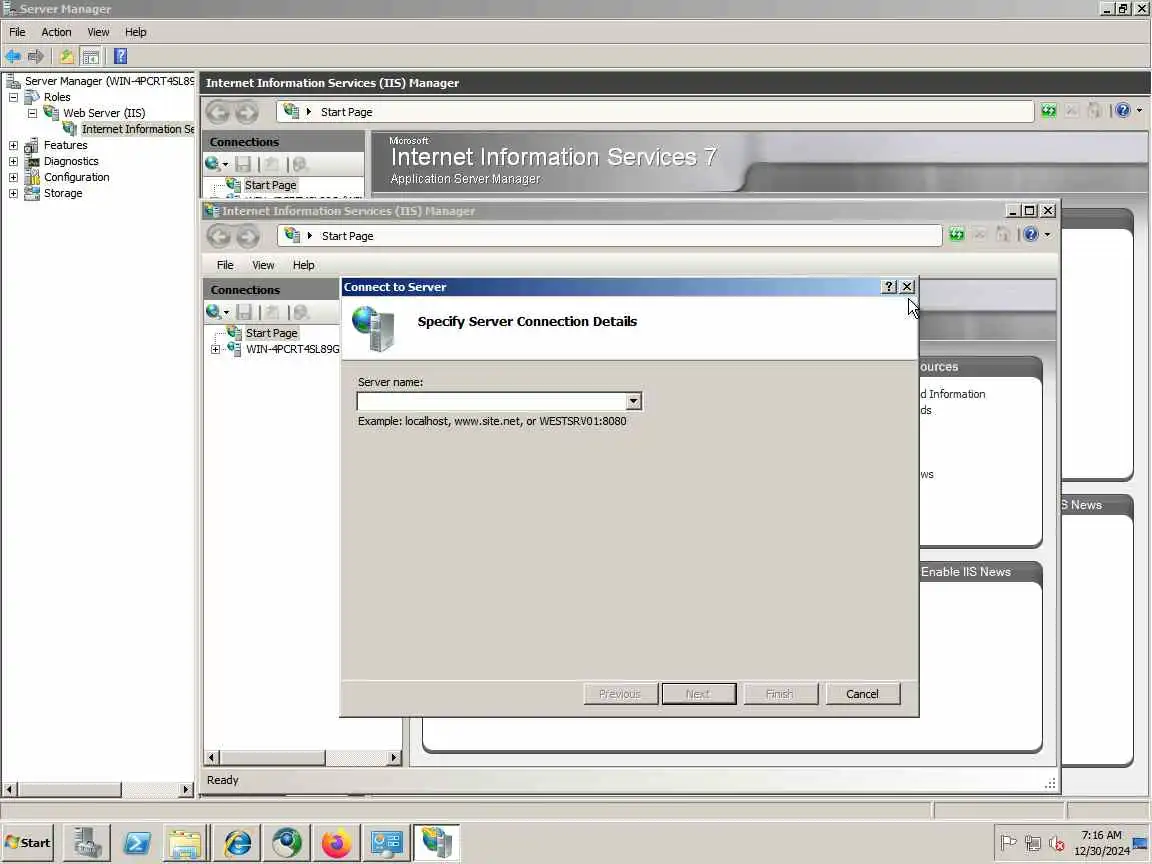
Task: Click in the Server name input field
Action: 492,401
